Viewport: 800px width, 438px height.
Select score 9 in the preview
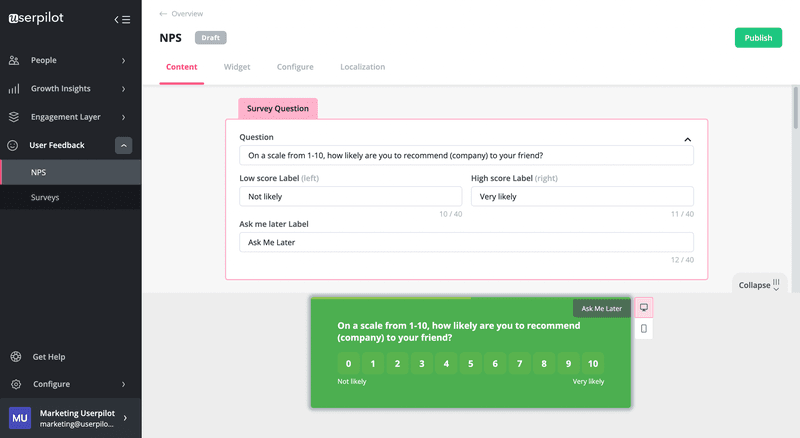click(568, 363)
